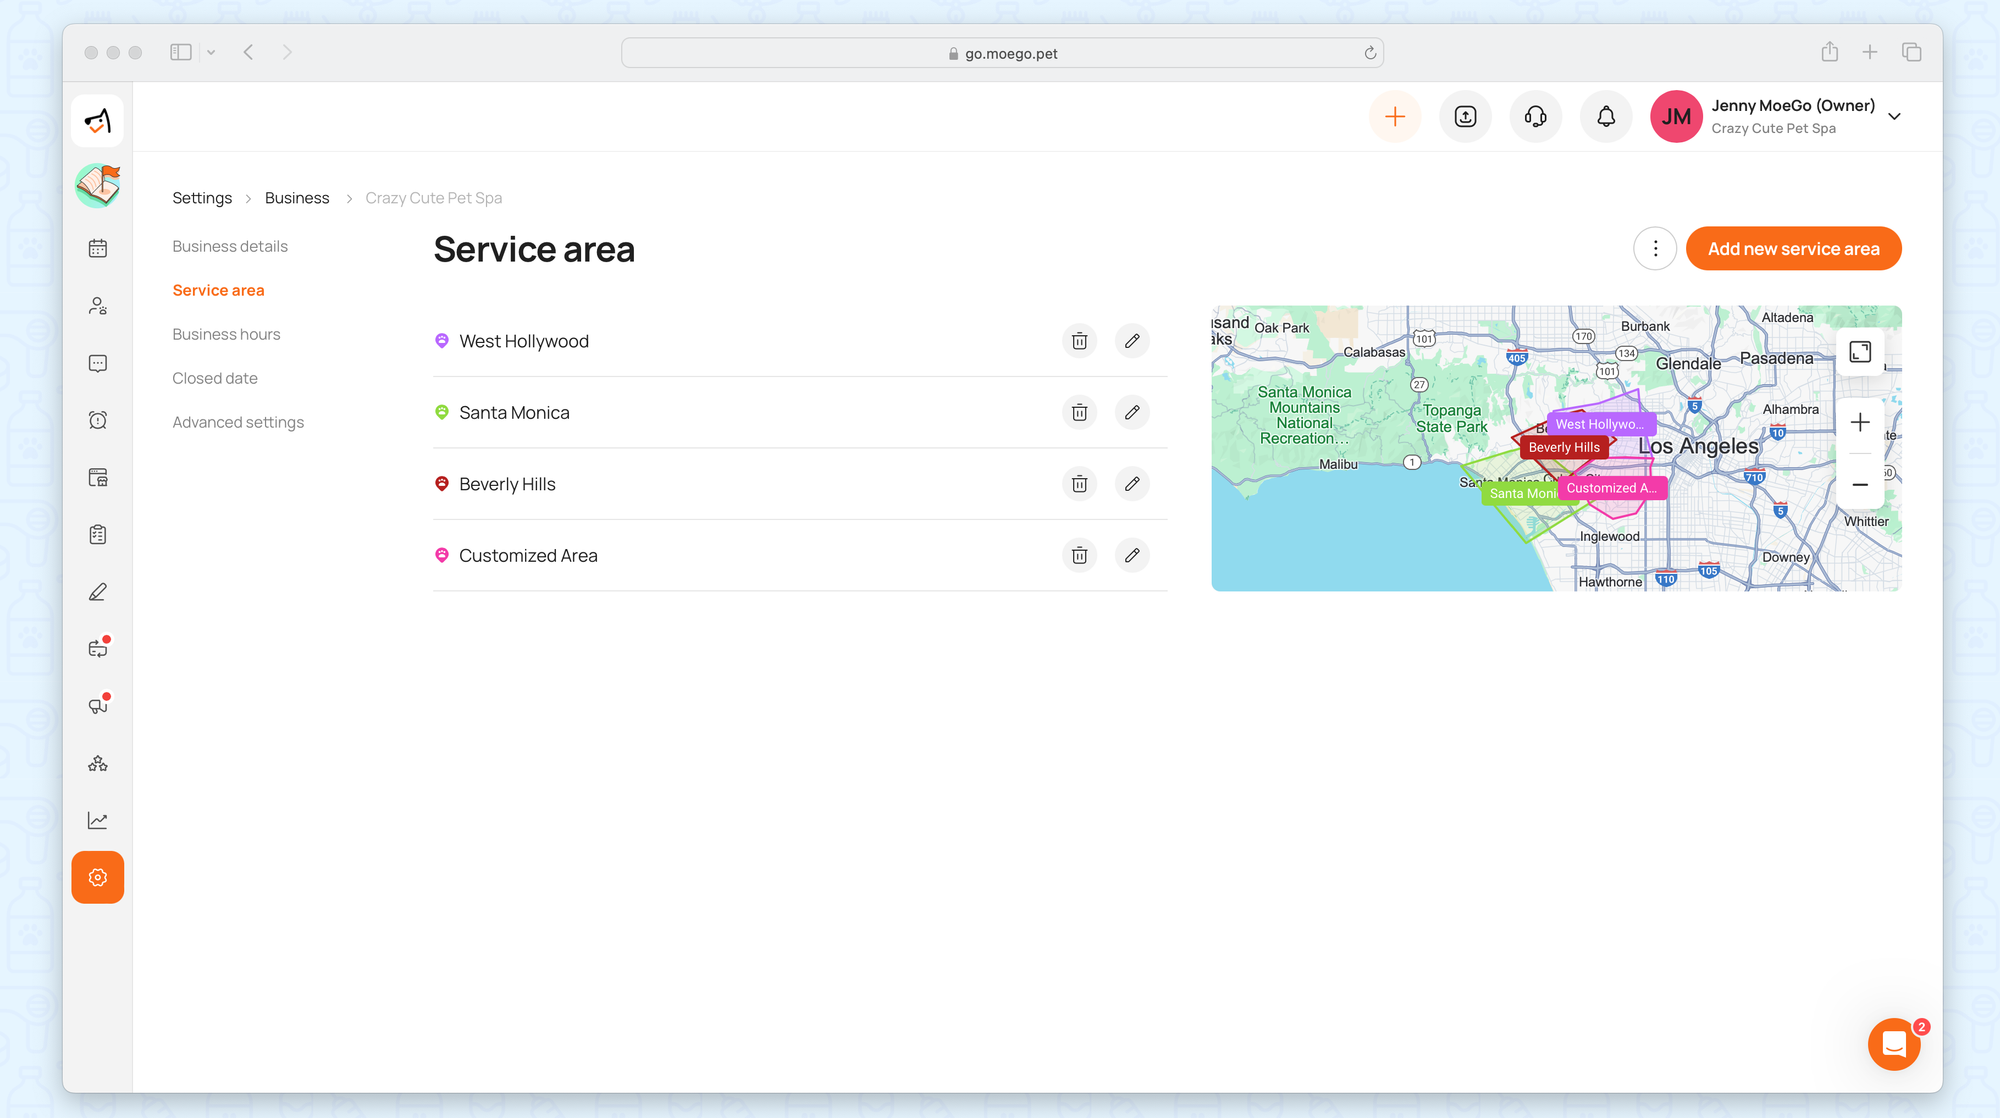Click the purple West Hollywood color pin
The image size is (2000, 1118).
[442, 341]
